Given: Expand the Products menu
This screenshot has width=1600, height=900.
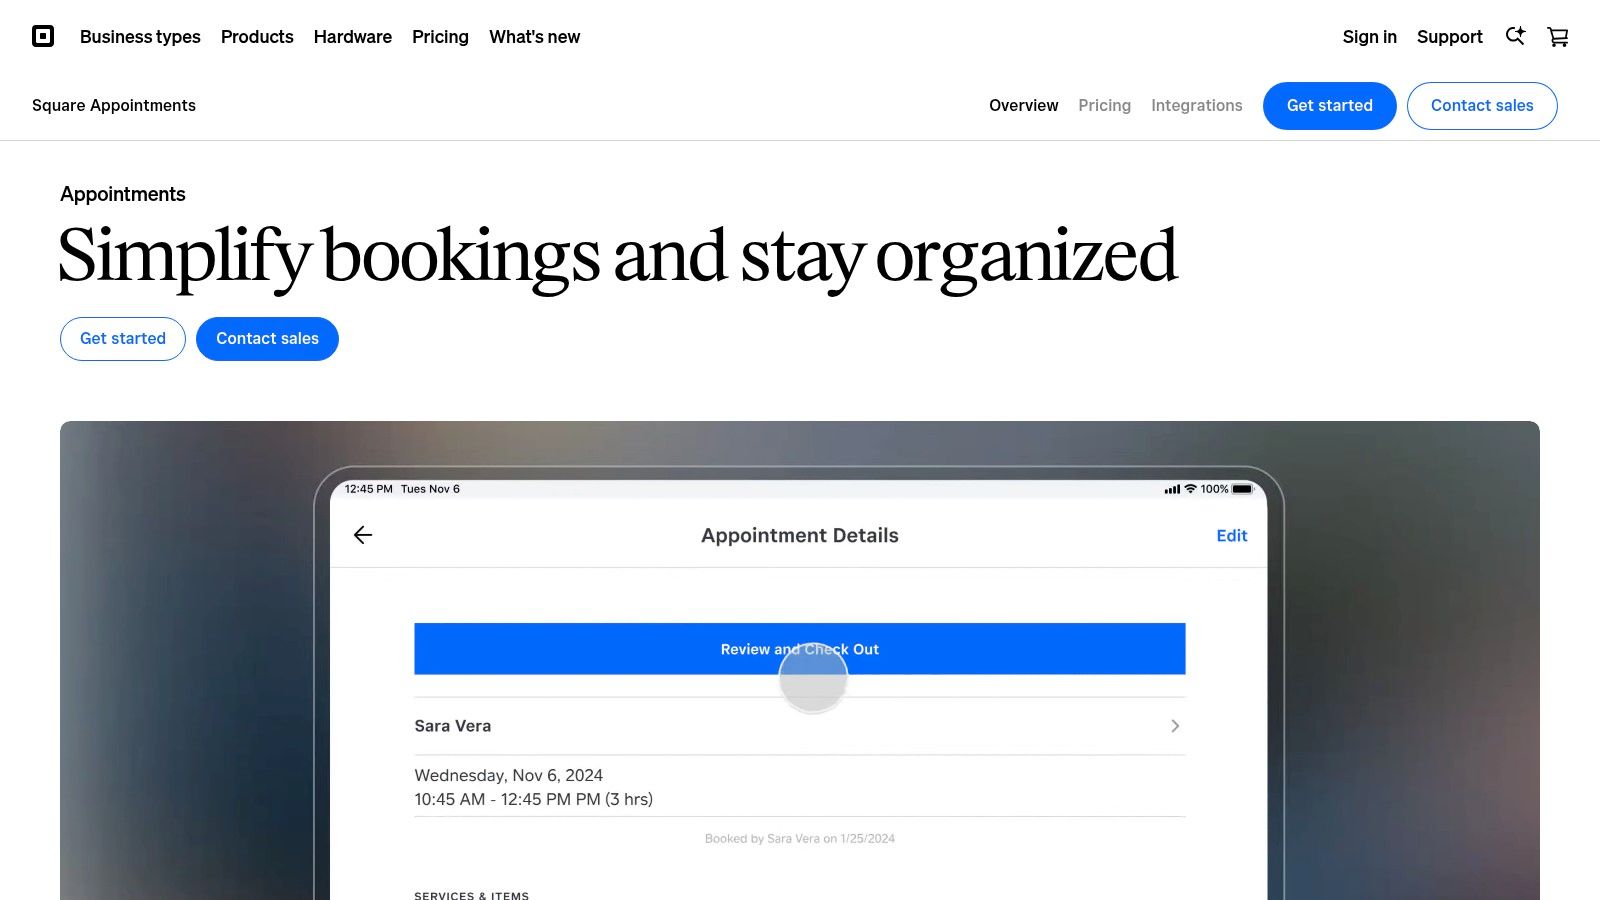Looking at the screenshot, I should click(257, 37).
